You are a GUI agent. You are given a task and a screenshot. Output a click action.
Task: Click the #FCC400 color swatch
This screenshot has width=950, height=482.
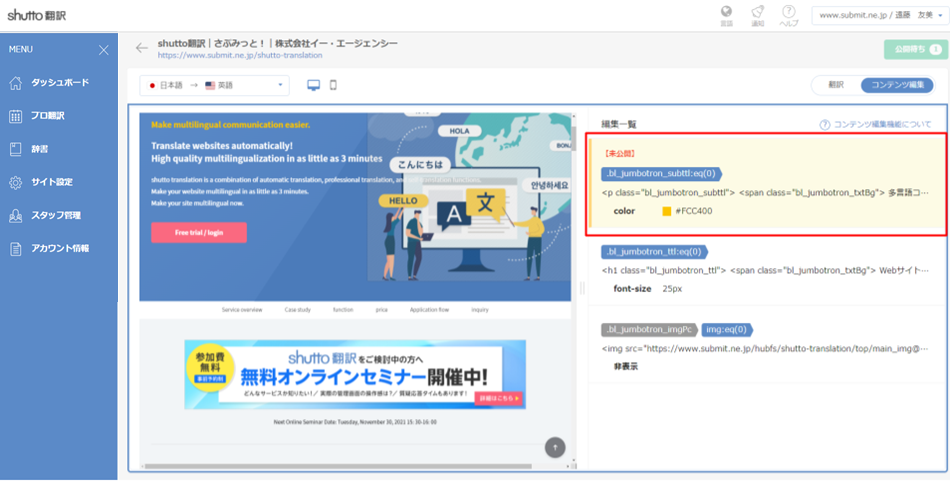coord(667,211)
